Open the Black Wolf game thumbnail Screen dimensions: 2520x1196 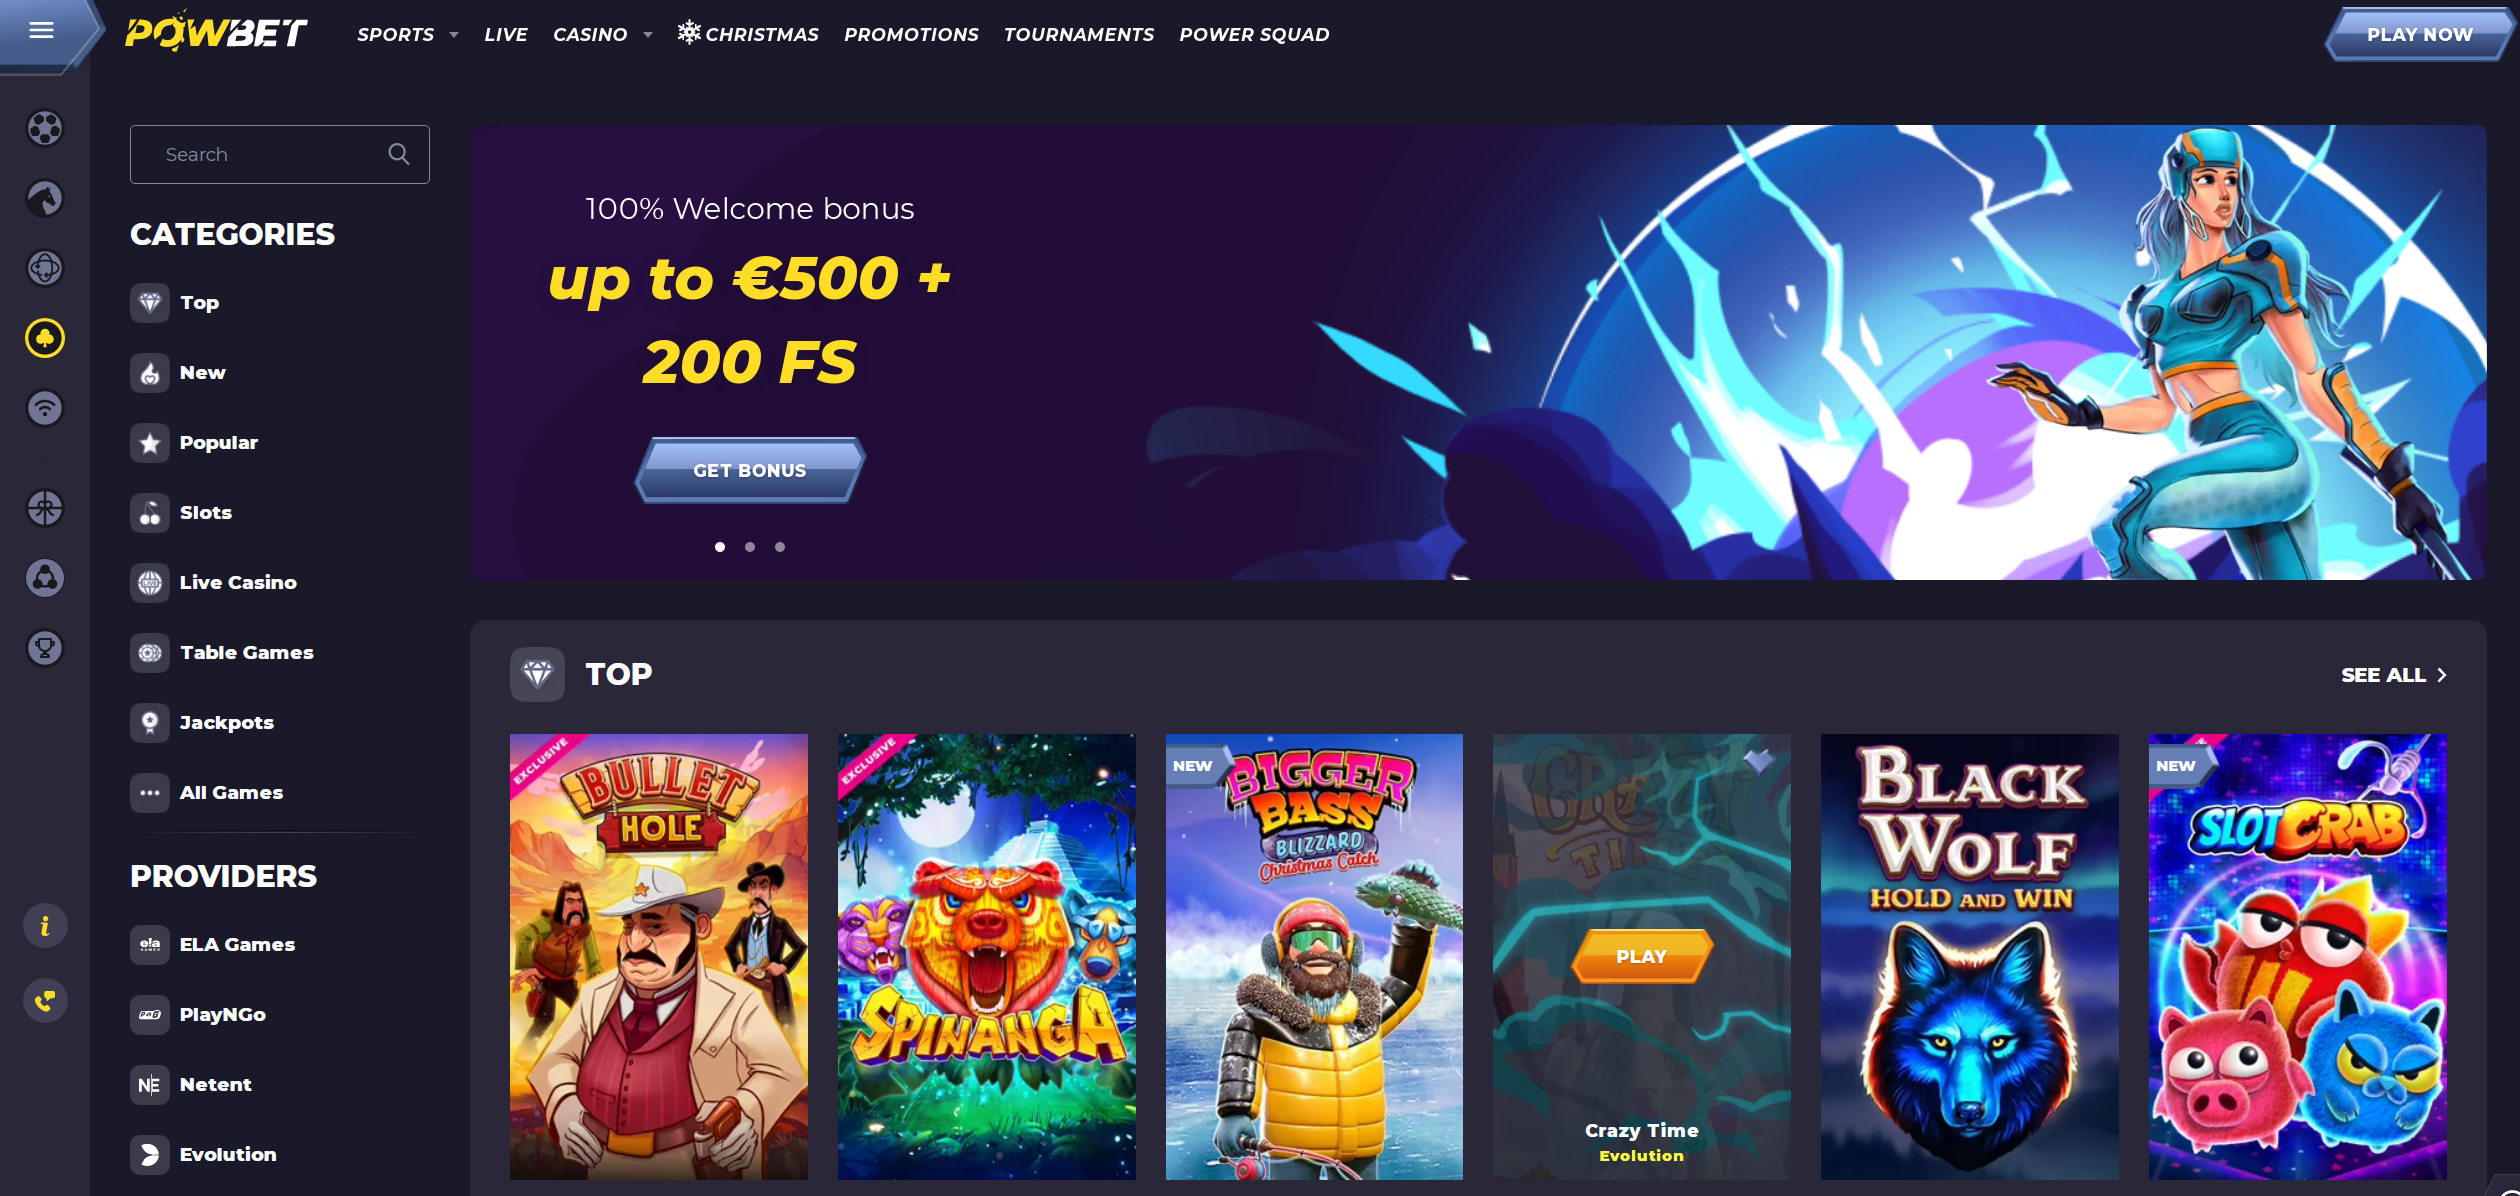[1969, 957]
